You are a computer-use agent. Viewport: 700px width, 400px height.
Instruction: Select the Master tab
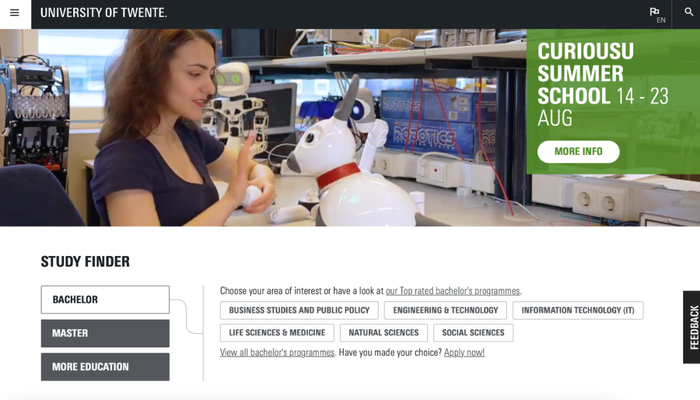tap(105, 333)
